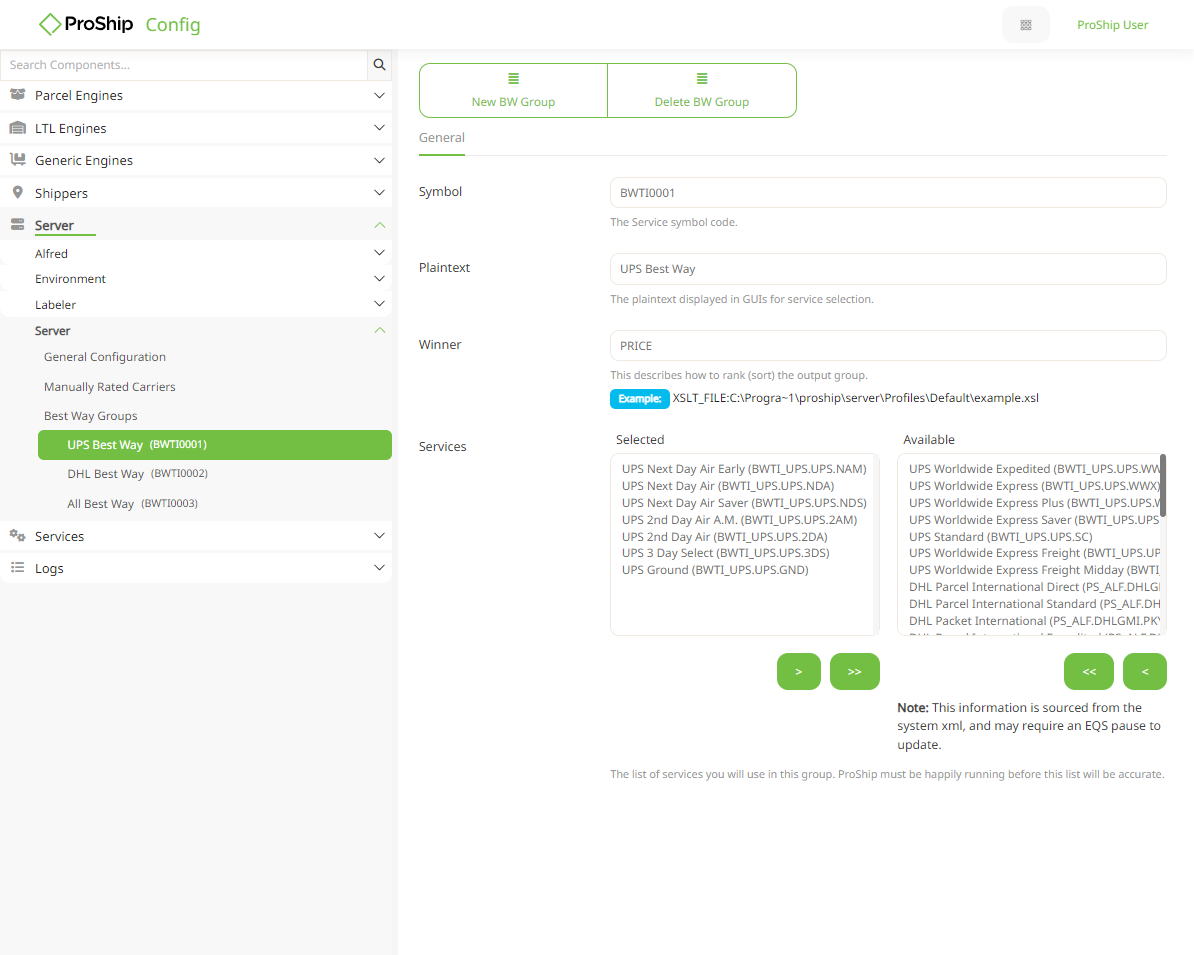Expand the Logs sidebar chevron

click(379, 568)
